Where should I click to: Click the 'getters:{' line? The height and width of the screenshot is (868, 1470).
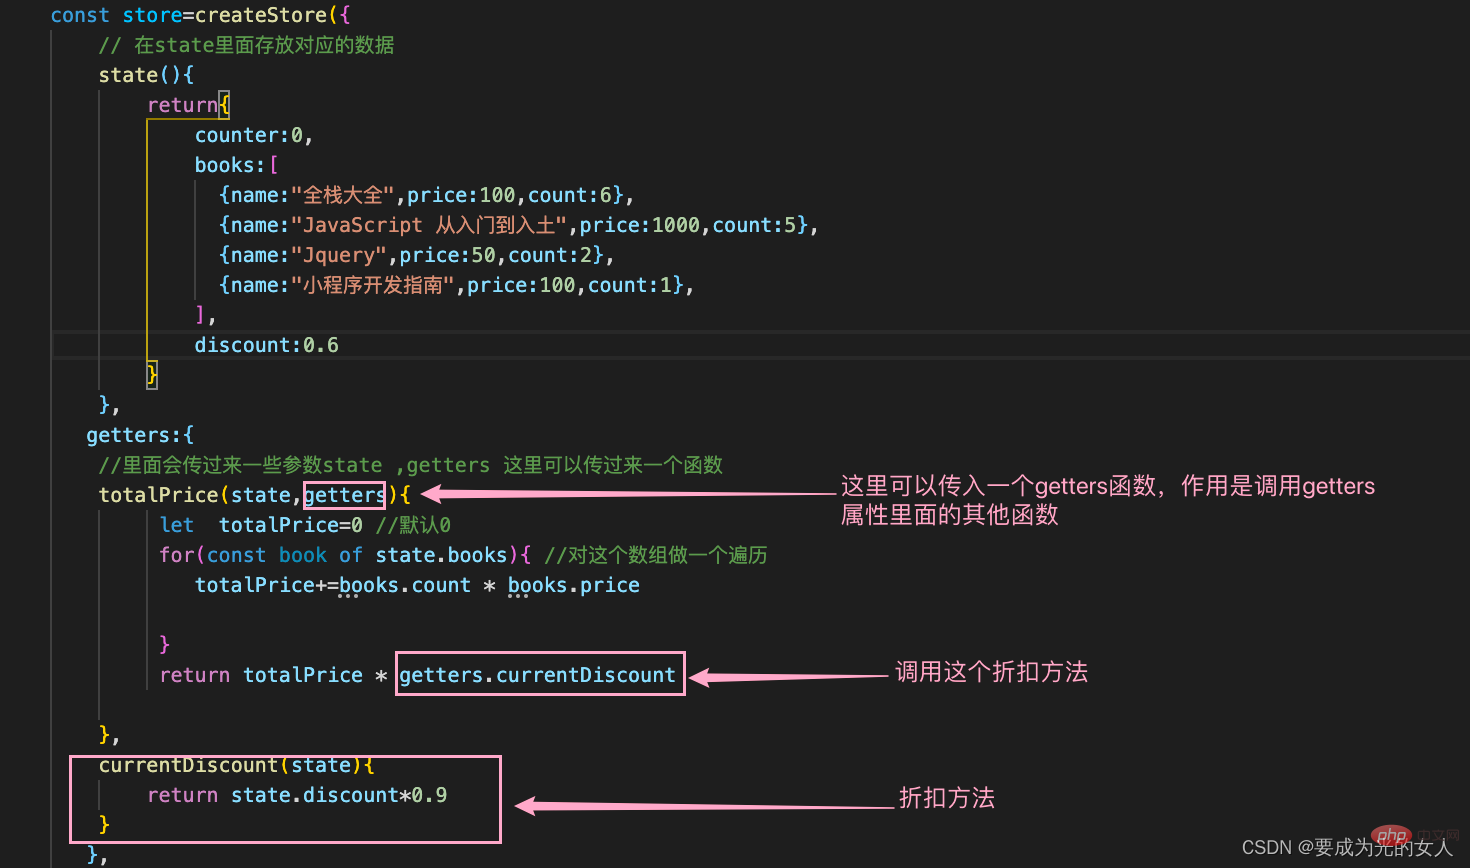click(x=140, y=435)
